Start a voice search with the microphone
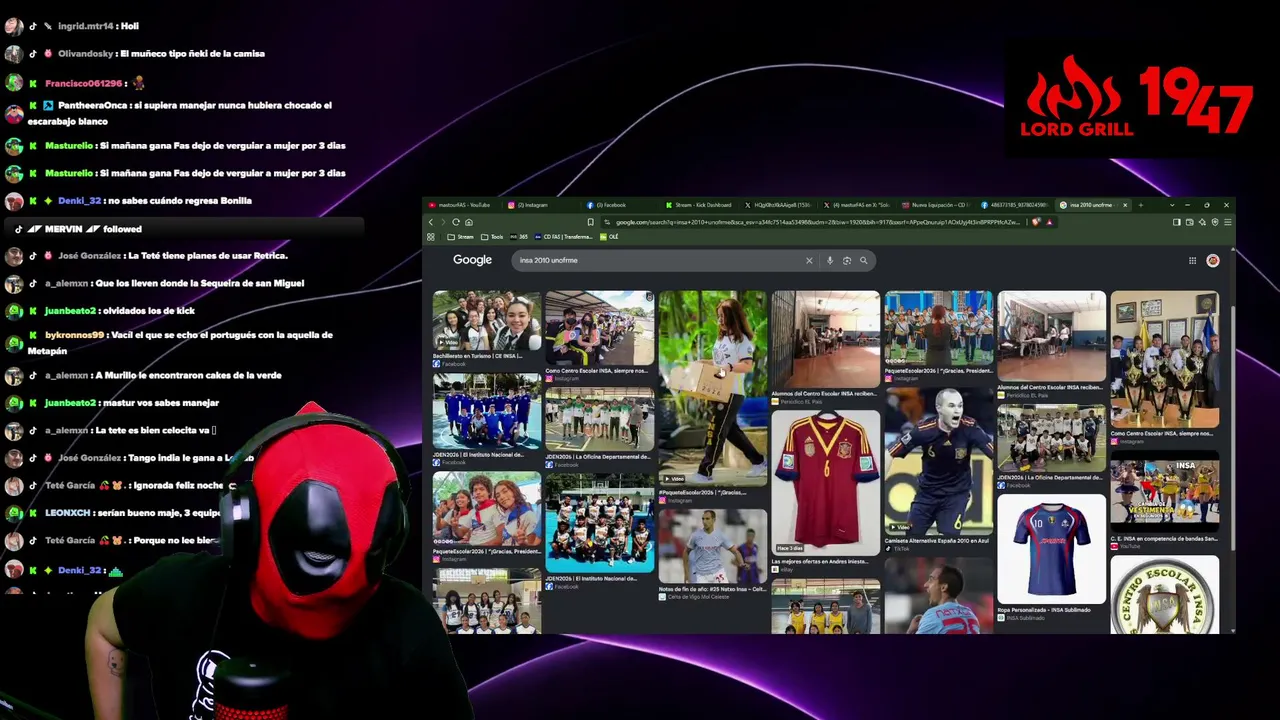This screenshot has height=720, width=1280. (x=829, y=261)
